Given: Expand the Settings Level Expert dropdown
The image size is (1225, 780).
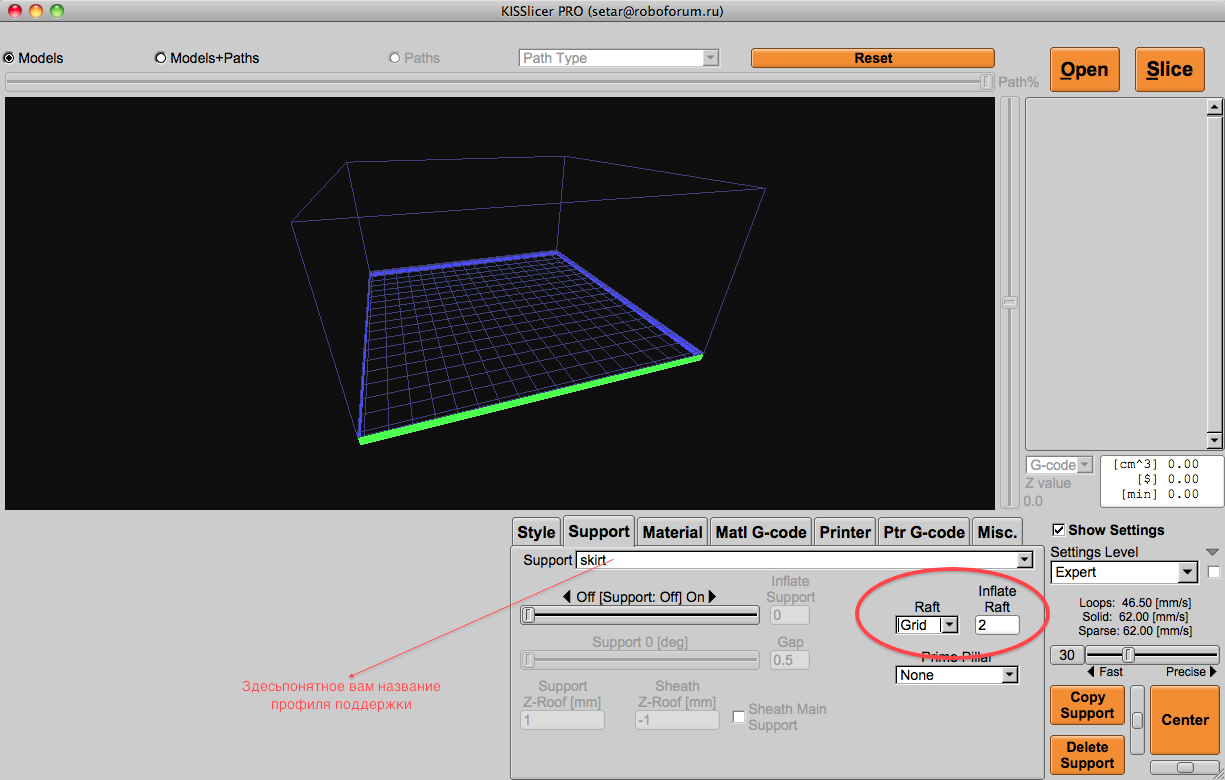Looking at the screenshot, I should (x=1187, y=572).
